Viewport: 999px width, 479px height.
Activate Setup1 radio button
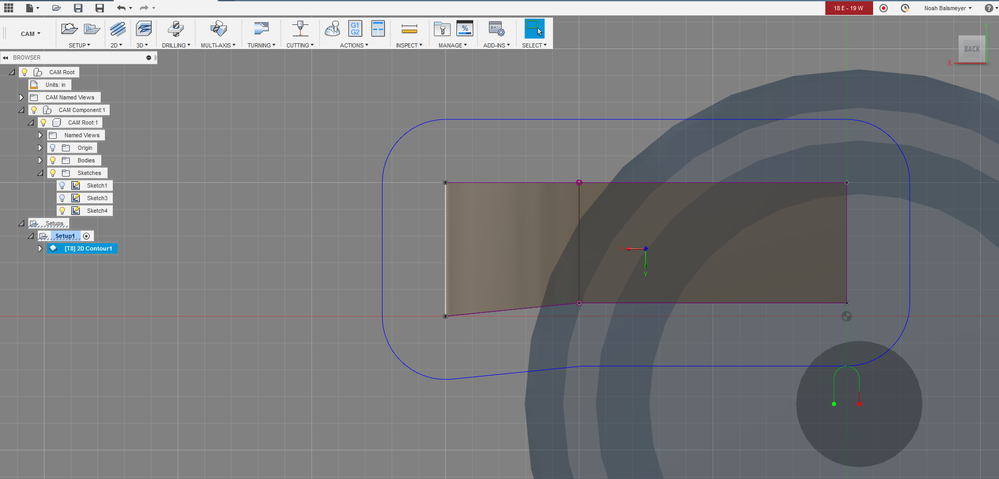coord(87,236)
